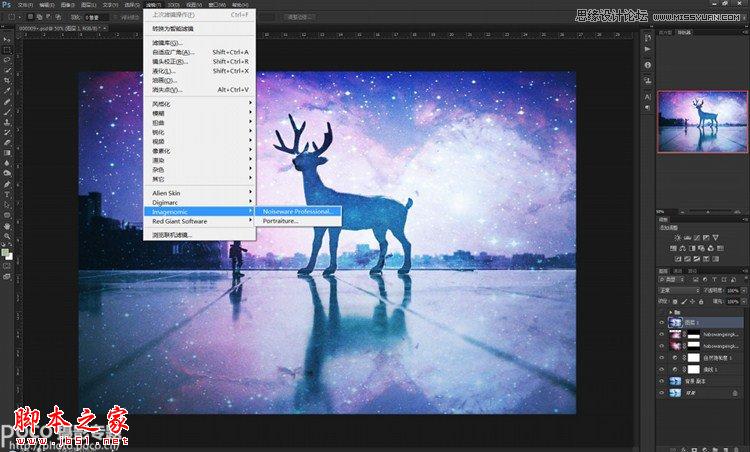Open the 不透明度 opacity slider dropdown

[x=743, y=290]
